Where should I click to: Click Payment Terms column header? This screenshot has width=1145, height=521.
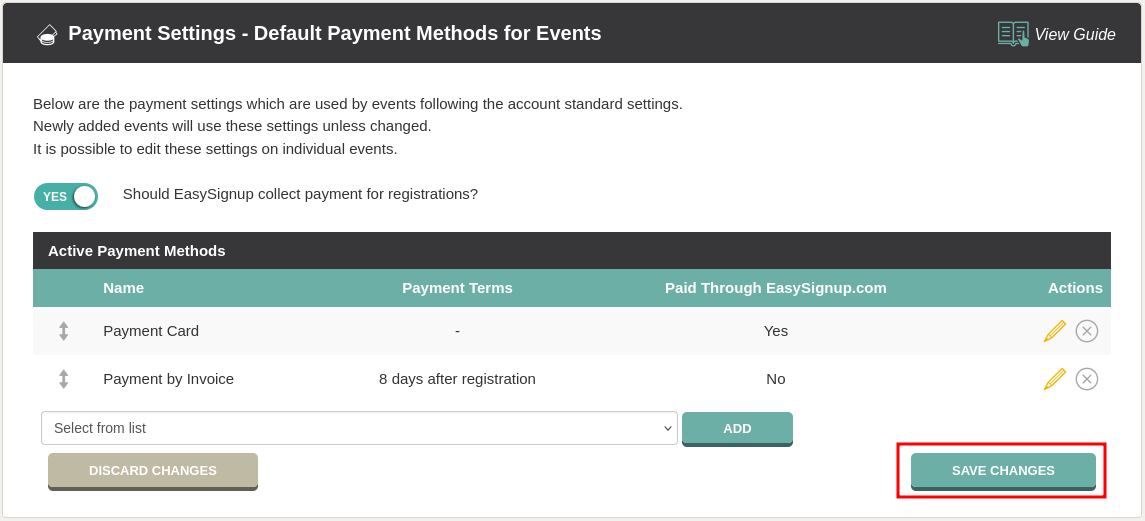(457, 288)
